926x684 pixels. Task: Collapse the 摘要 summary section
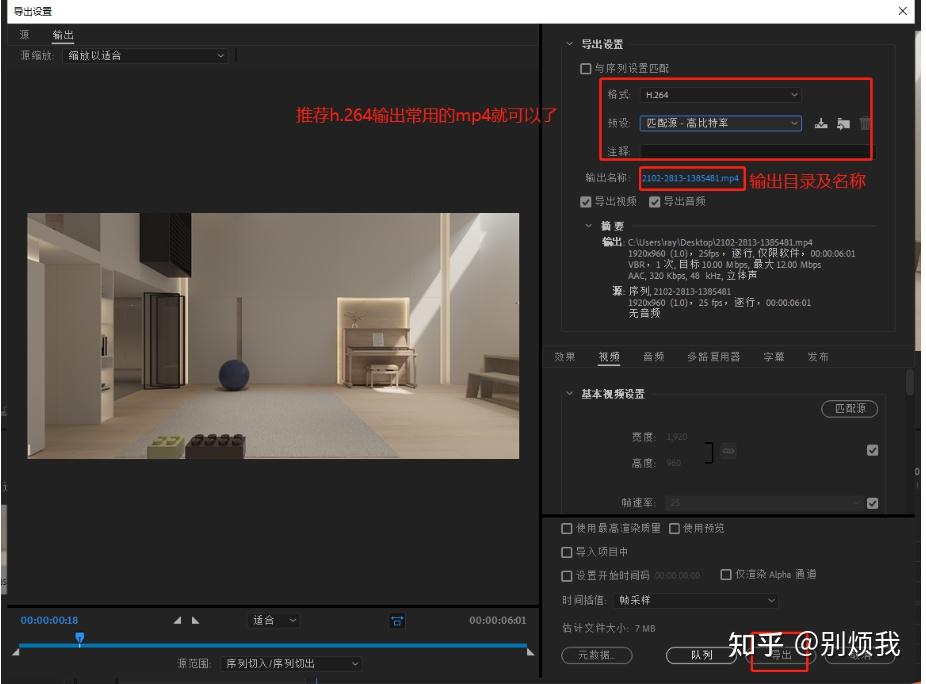588,226
